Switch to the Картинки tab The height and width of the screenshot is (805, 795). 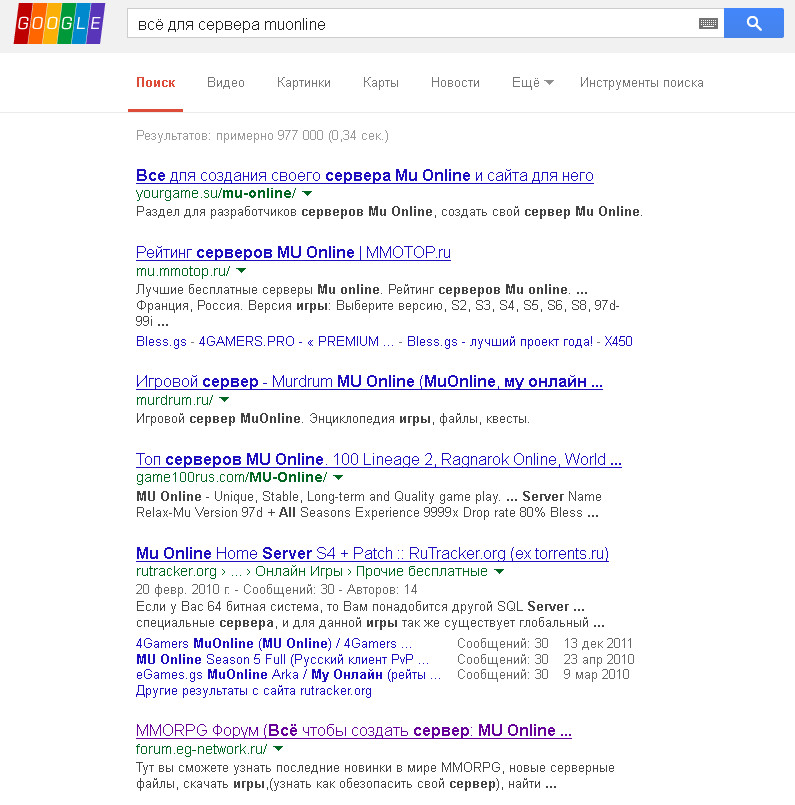(303, 83)
